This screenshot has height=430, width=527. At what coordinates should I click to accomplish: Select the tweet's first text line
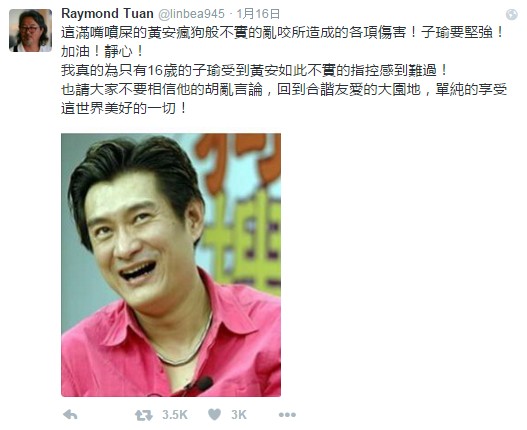[x=282, y=33]
